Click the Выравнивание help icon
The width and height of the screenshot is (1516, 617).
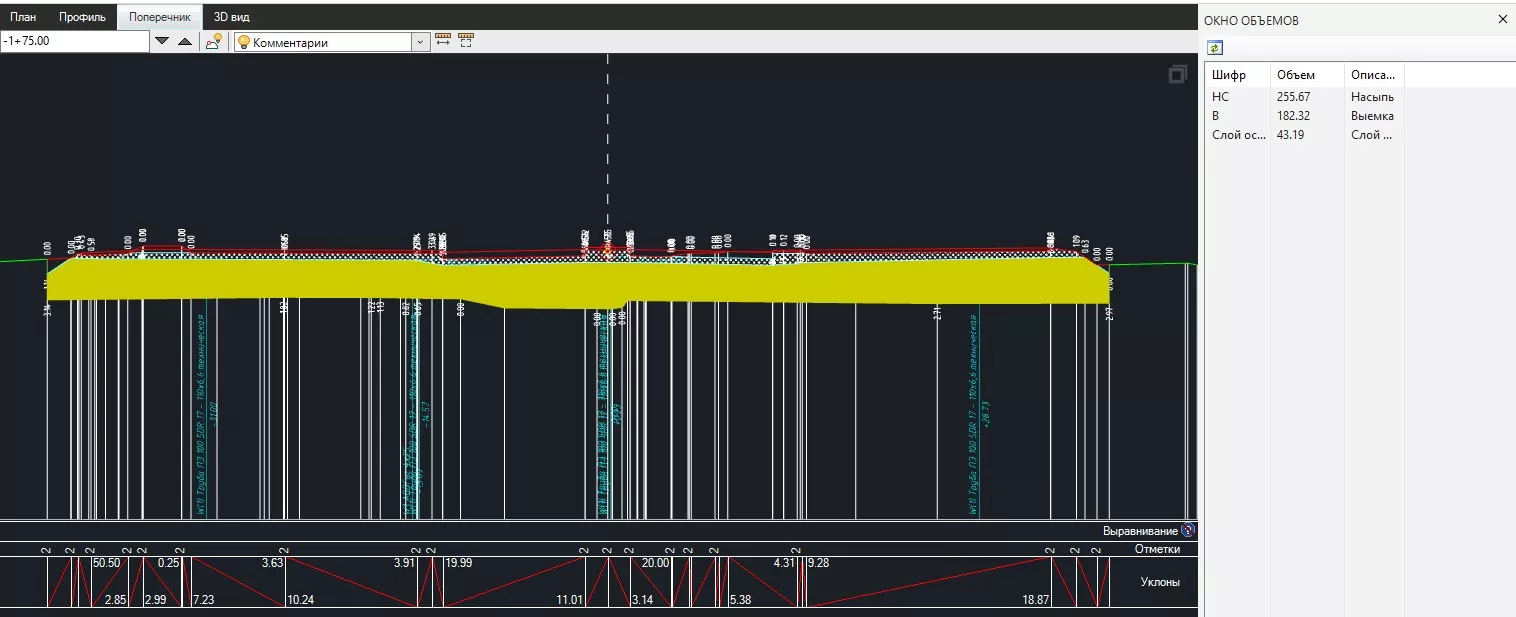point(1188,531)
